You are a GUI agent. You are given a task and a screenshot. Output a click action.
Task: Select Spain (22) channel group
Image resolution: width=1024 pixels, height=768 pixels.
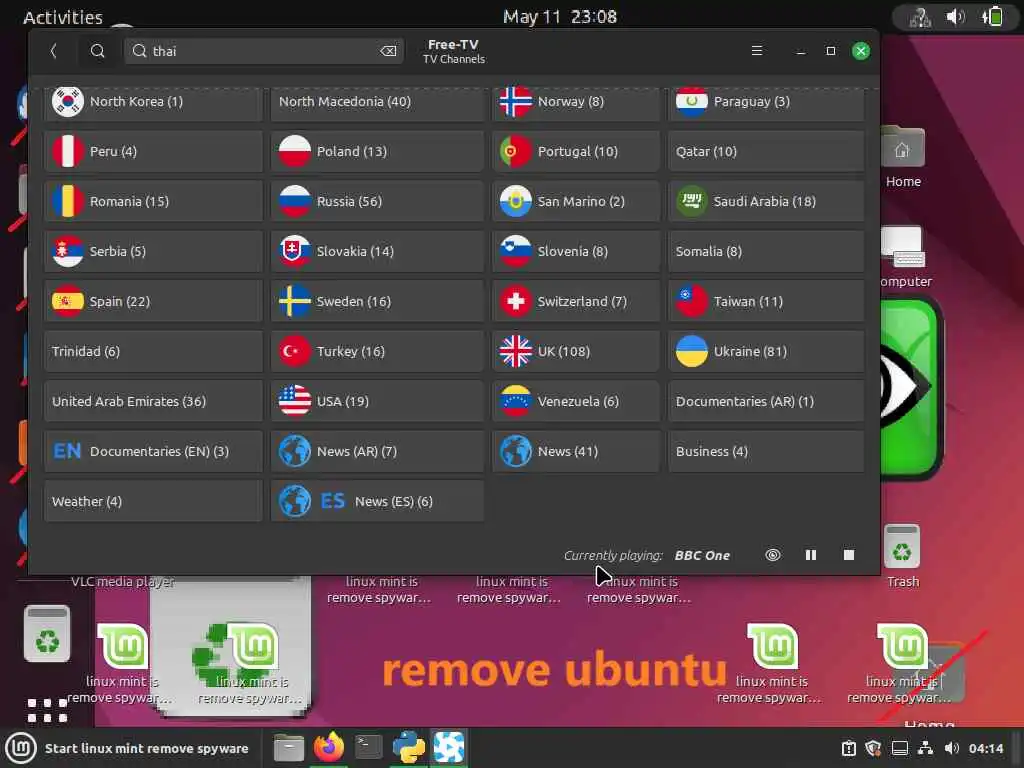[153, 301]
